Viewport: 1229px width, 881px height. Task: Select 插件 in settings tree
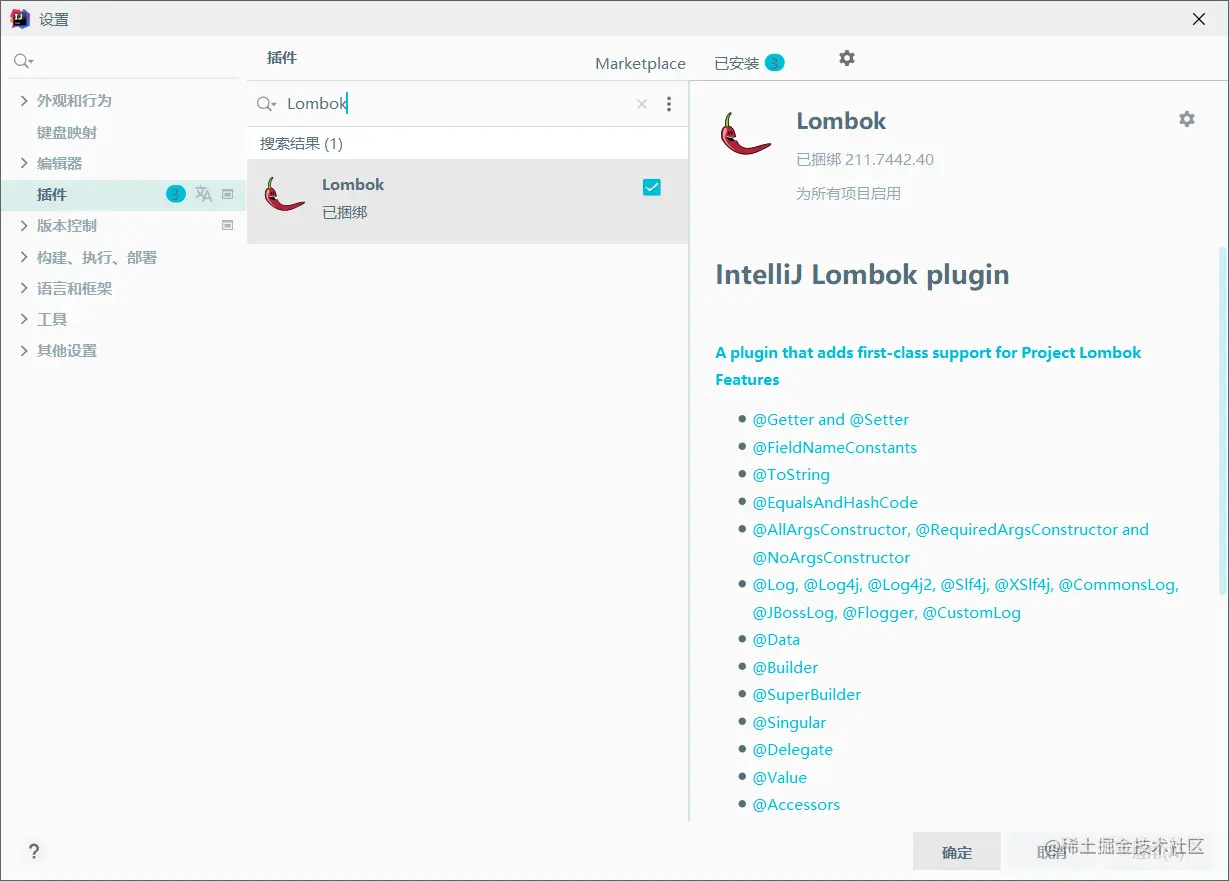52,194
